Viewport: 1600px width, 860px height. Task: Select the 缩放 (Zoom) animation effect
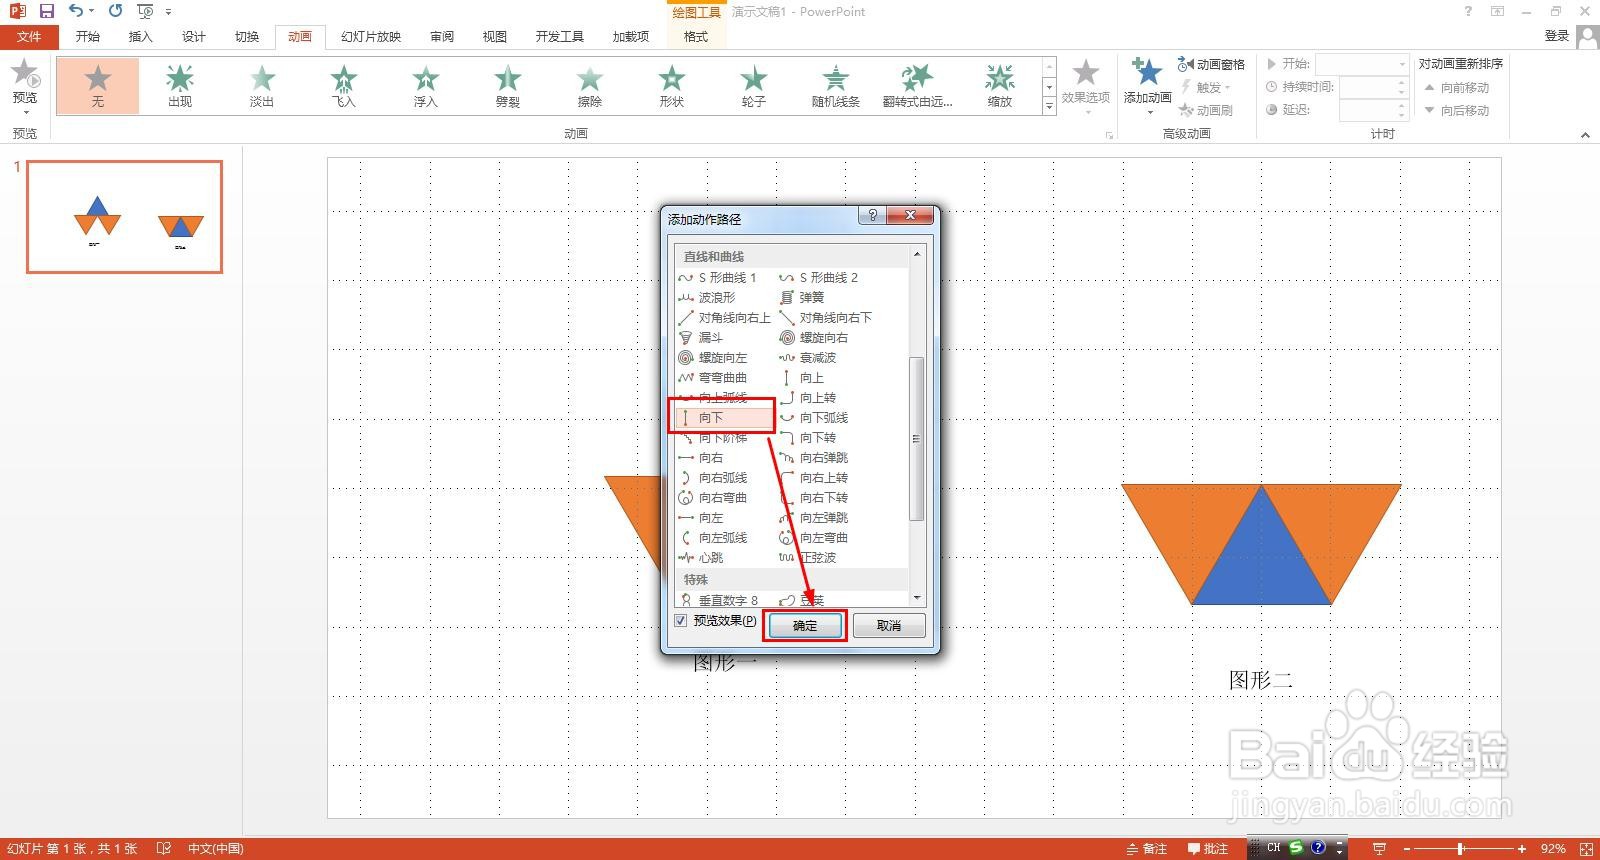pos(1000,86)
